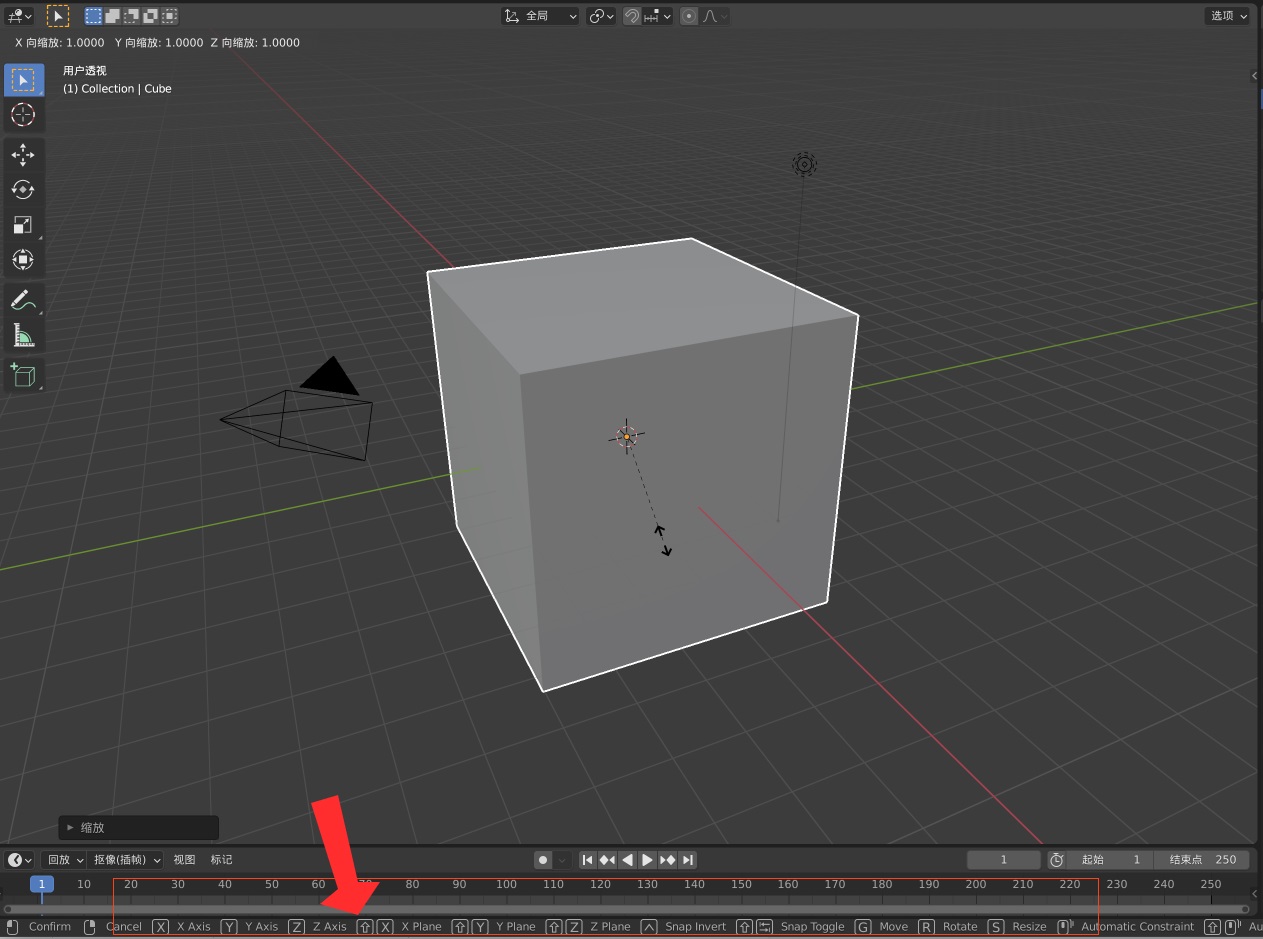The width and height of the screenshot is (1263, 939).
Task: Pick the Annotate pencil tool
Action: pos(23,300)
